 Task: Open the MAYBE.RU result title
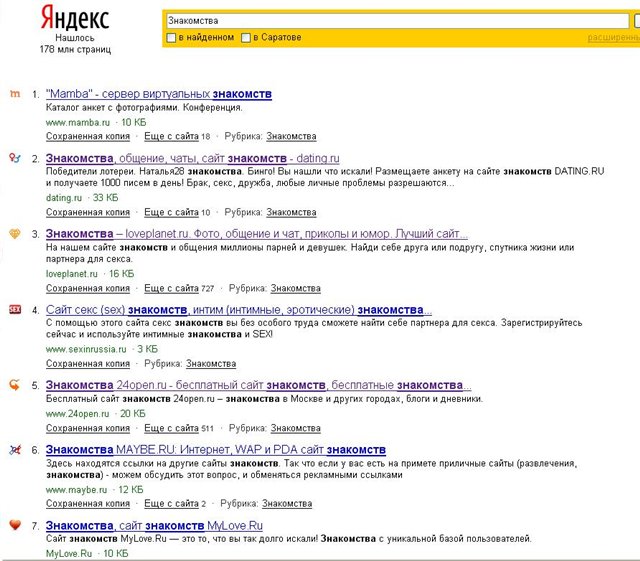coord(216,450)
